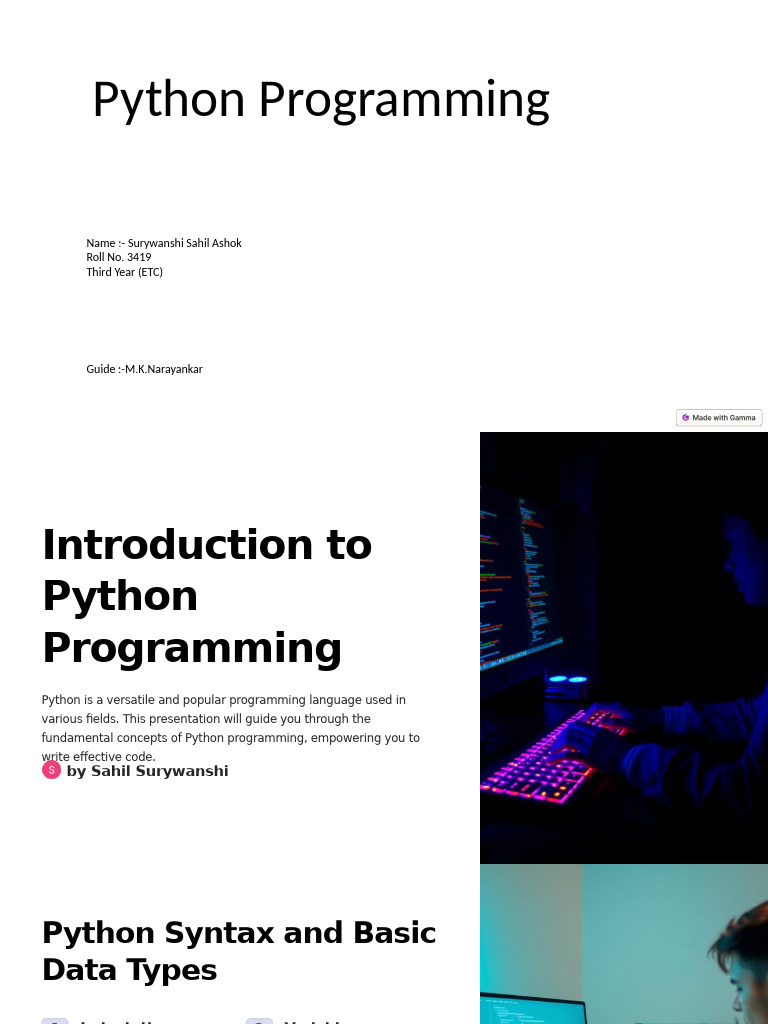Viewport: 768px width, 1024px height.
Task: Select the Name :- Surywanshi Sahil Ashok line
Action: pyautogui.click(x=164, y=243)
